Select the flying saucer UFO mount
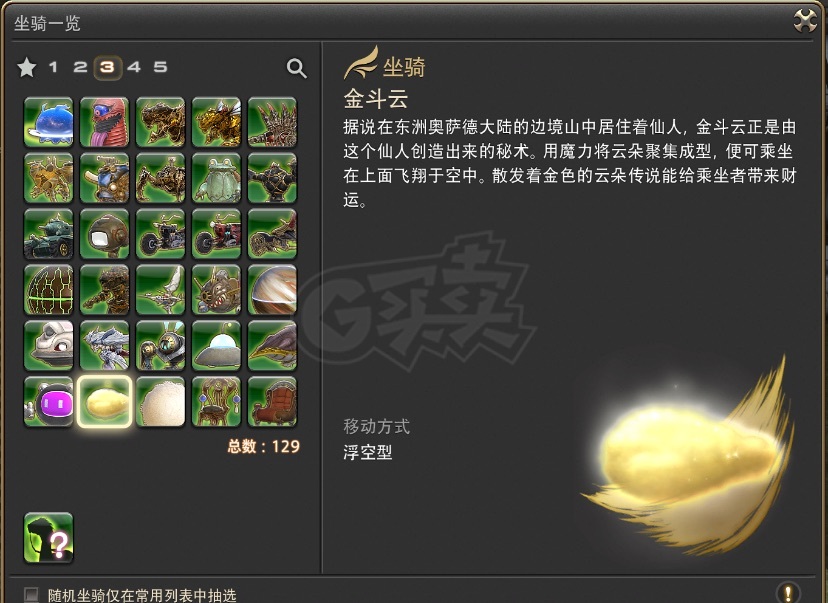 pos(217,346)
